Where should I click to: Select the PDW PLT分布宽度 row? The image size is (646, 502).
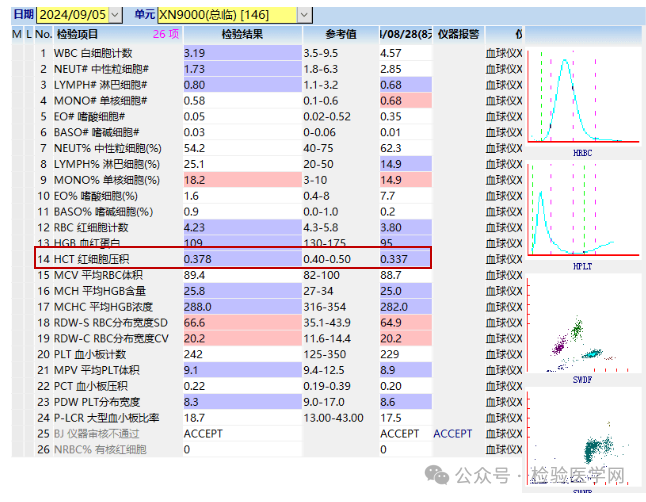point(268,402)
